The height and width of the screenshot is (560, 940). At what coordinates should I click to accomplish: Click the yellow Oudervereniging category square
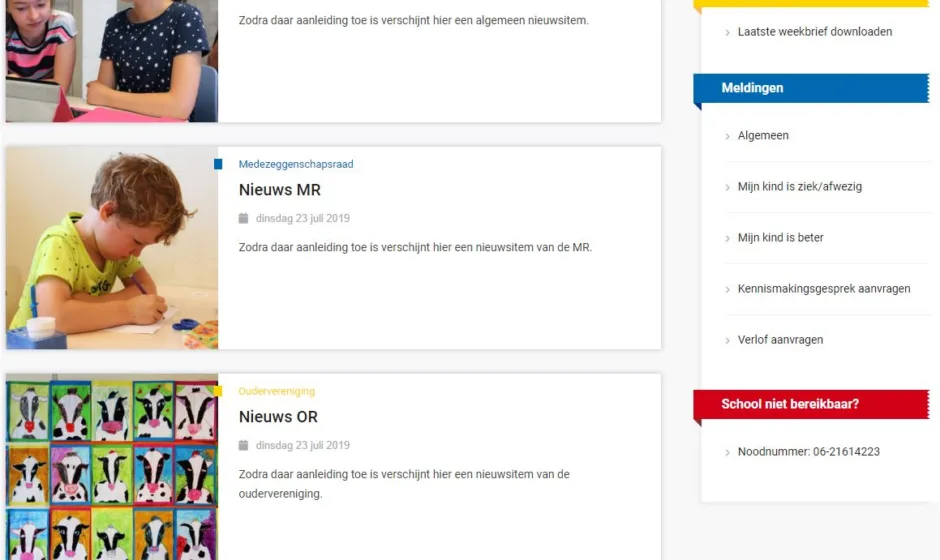click(x=218, y=391)
